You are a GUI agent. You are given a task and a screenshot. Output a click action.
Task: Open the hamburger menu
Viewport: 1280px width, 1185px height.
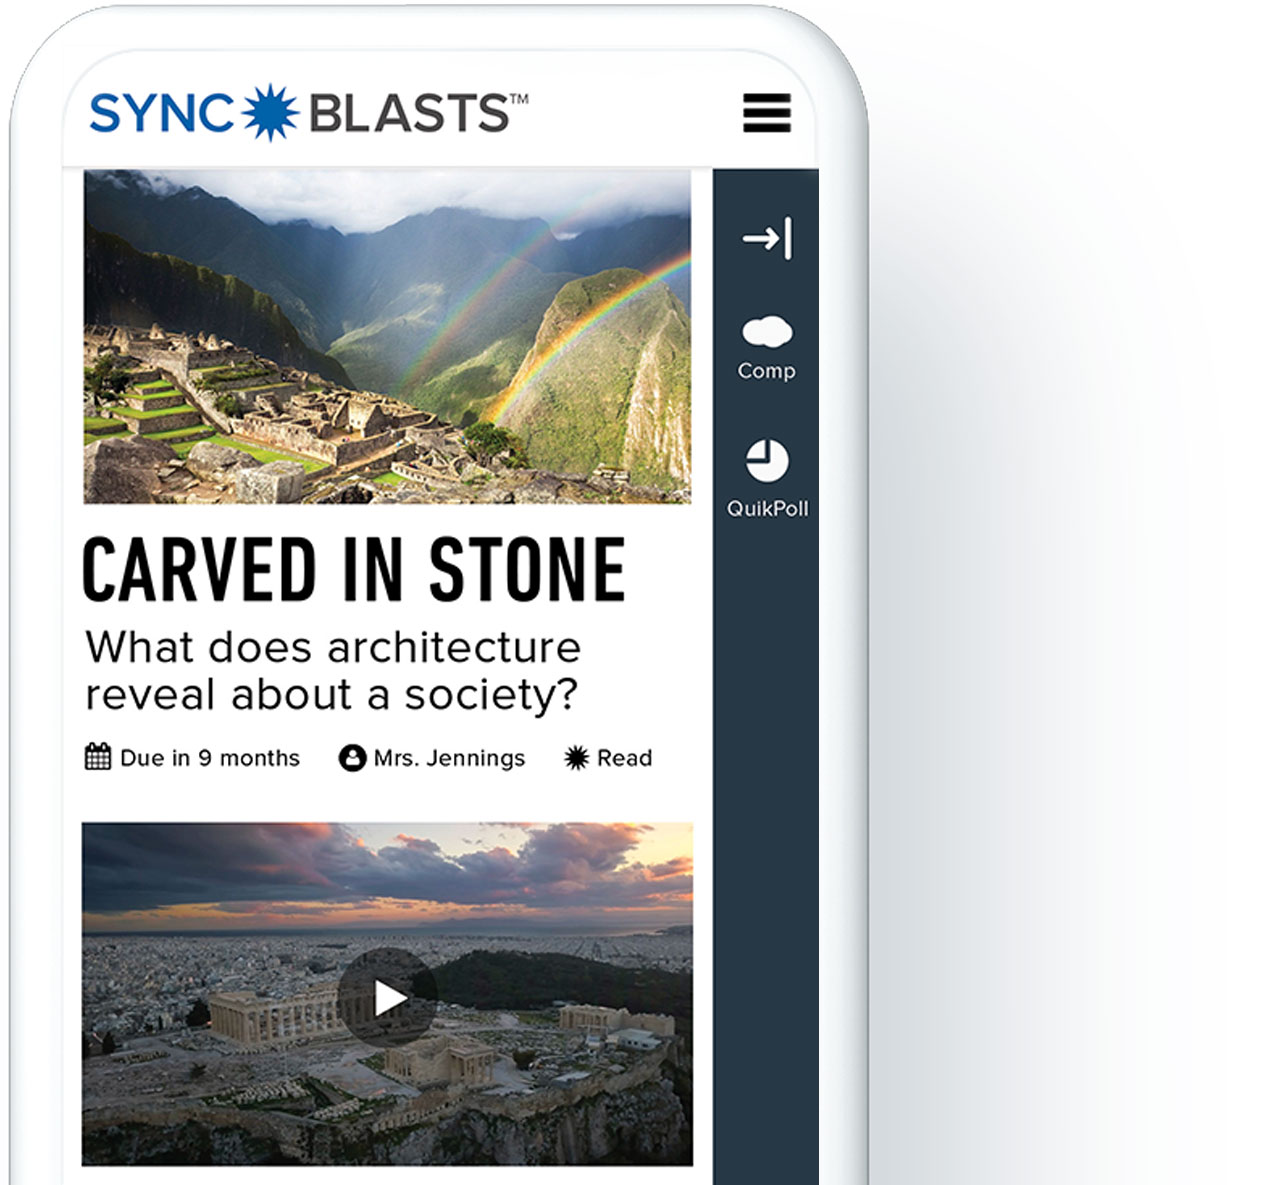(767, 113)
